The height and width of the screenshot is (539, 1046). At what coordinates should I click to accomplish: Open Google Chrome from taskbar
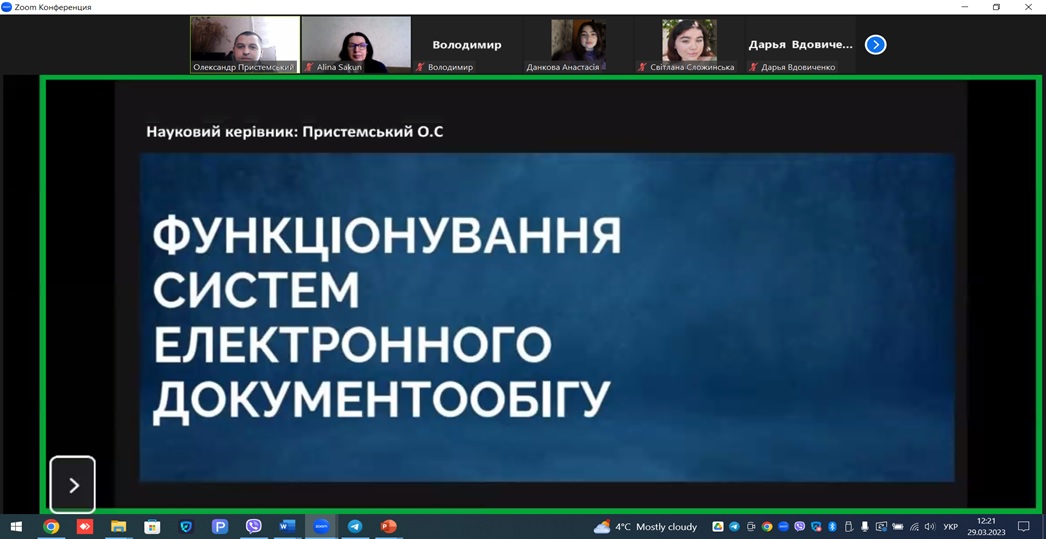[x=51, y=526]
